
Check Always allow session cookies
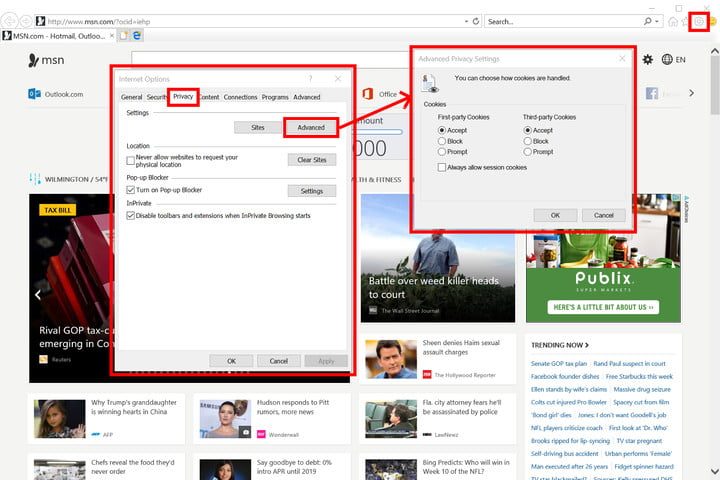[442, 168]
